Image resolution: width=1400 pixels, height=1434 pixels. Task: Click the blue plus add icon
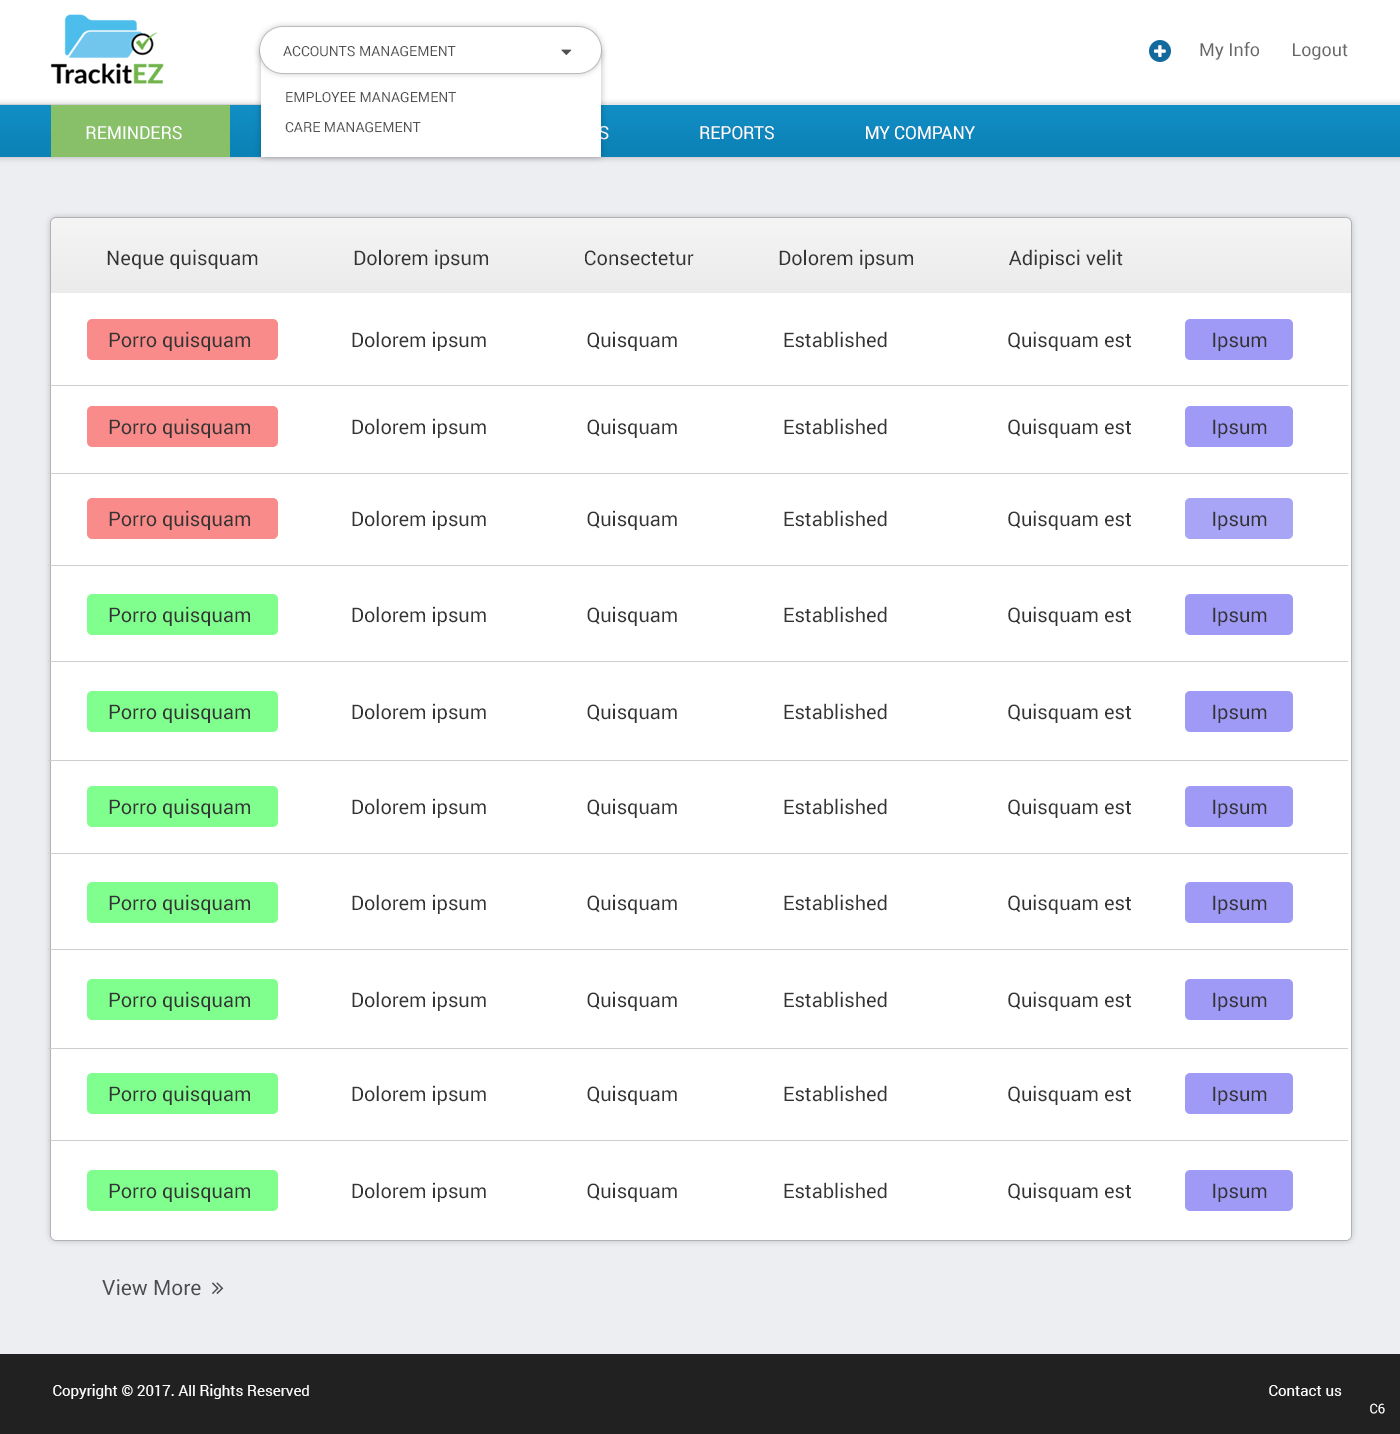(1159, 51)
